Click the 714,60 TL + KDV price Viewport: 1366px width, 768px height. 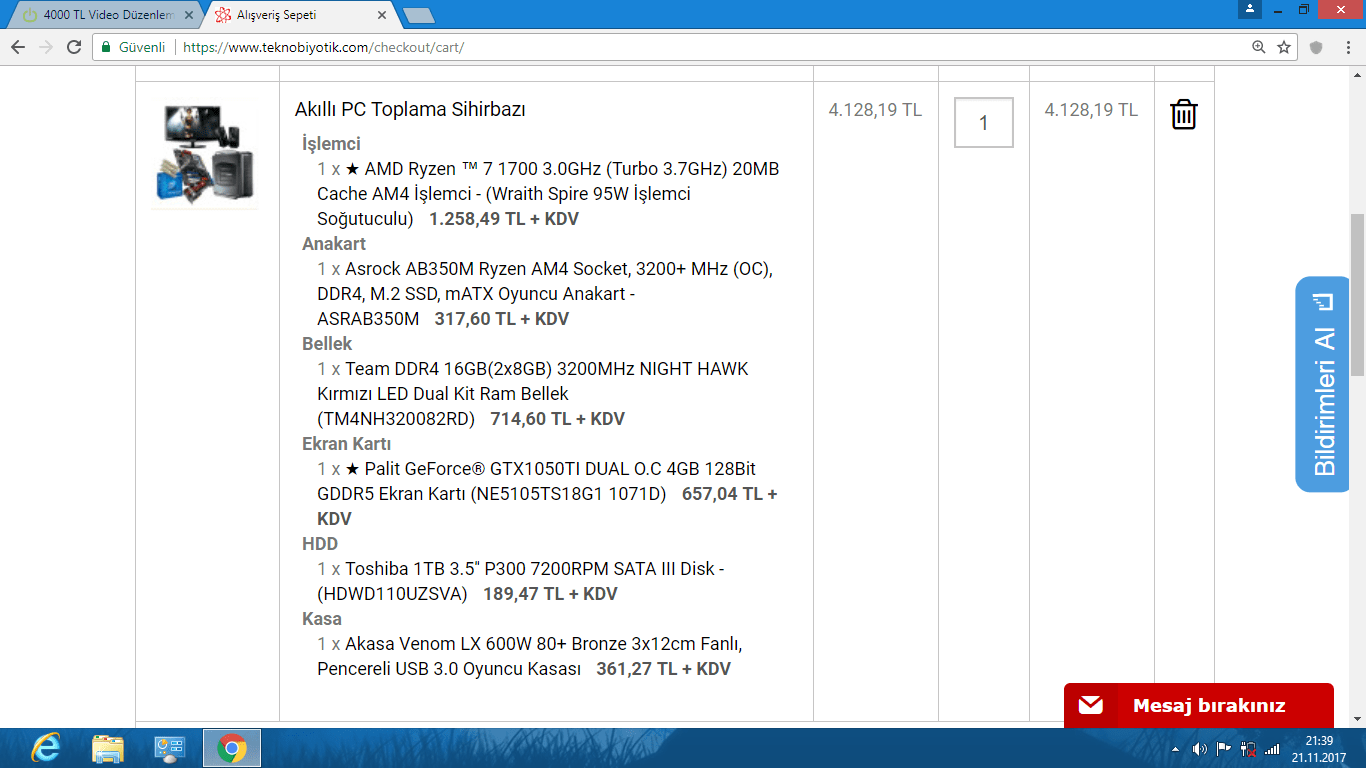click(x=558, y=419)
